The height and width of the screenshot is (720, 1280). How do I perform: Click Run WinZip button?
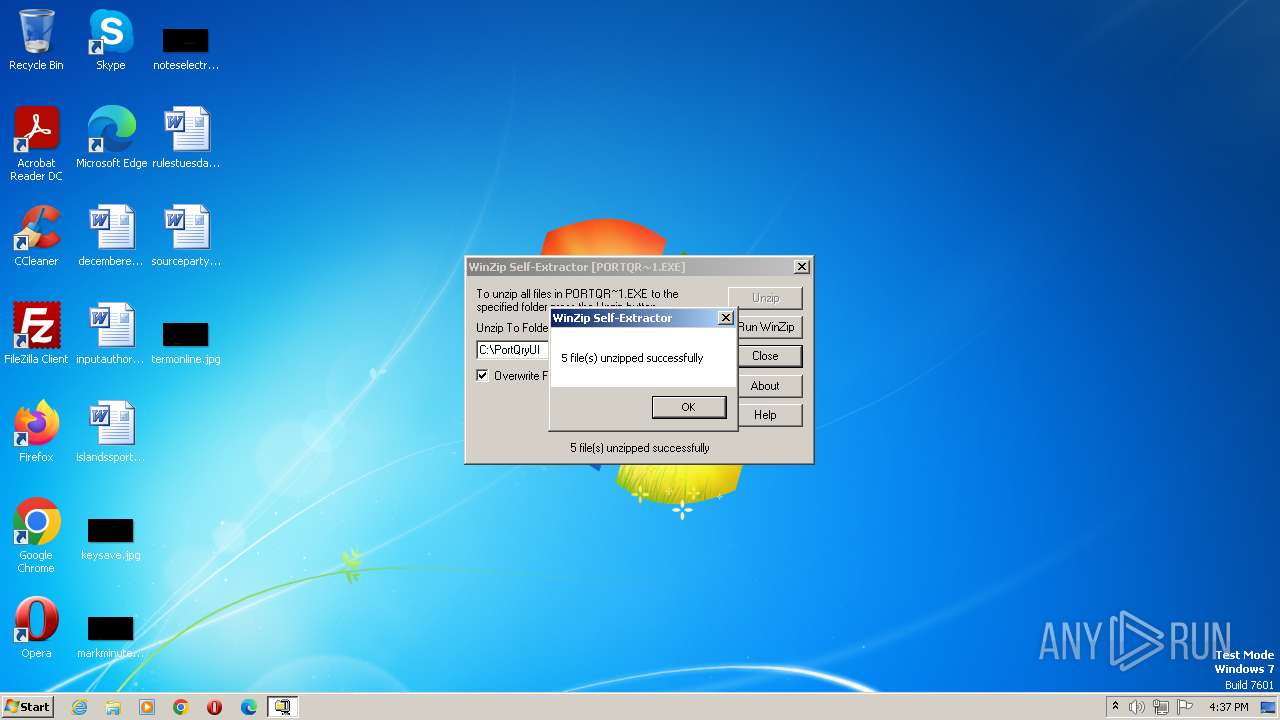click(768, 327)
